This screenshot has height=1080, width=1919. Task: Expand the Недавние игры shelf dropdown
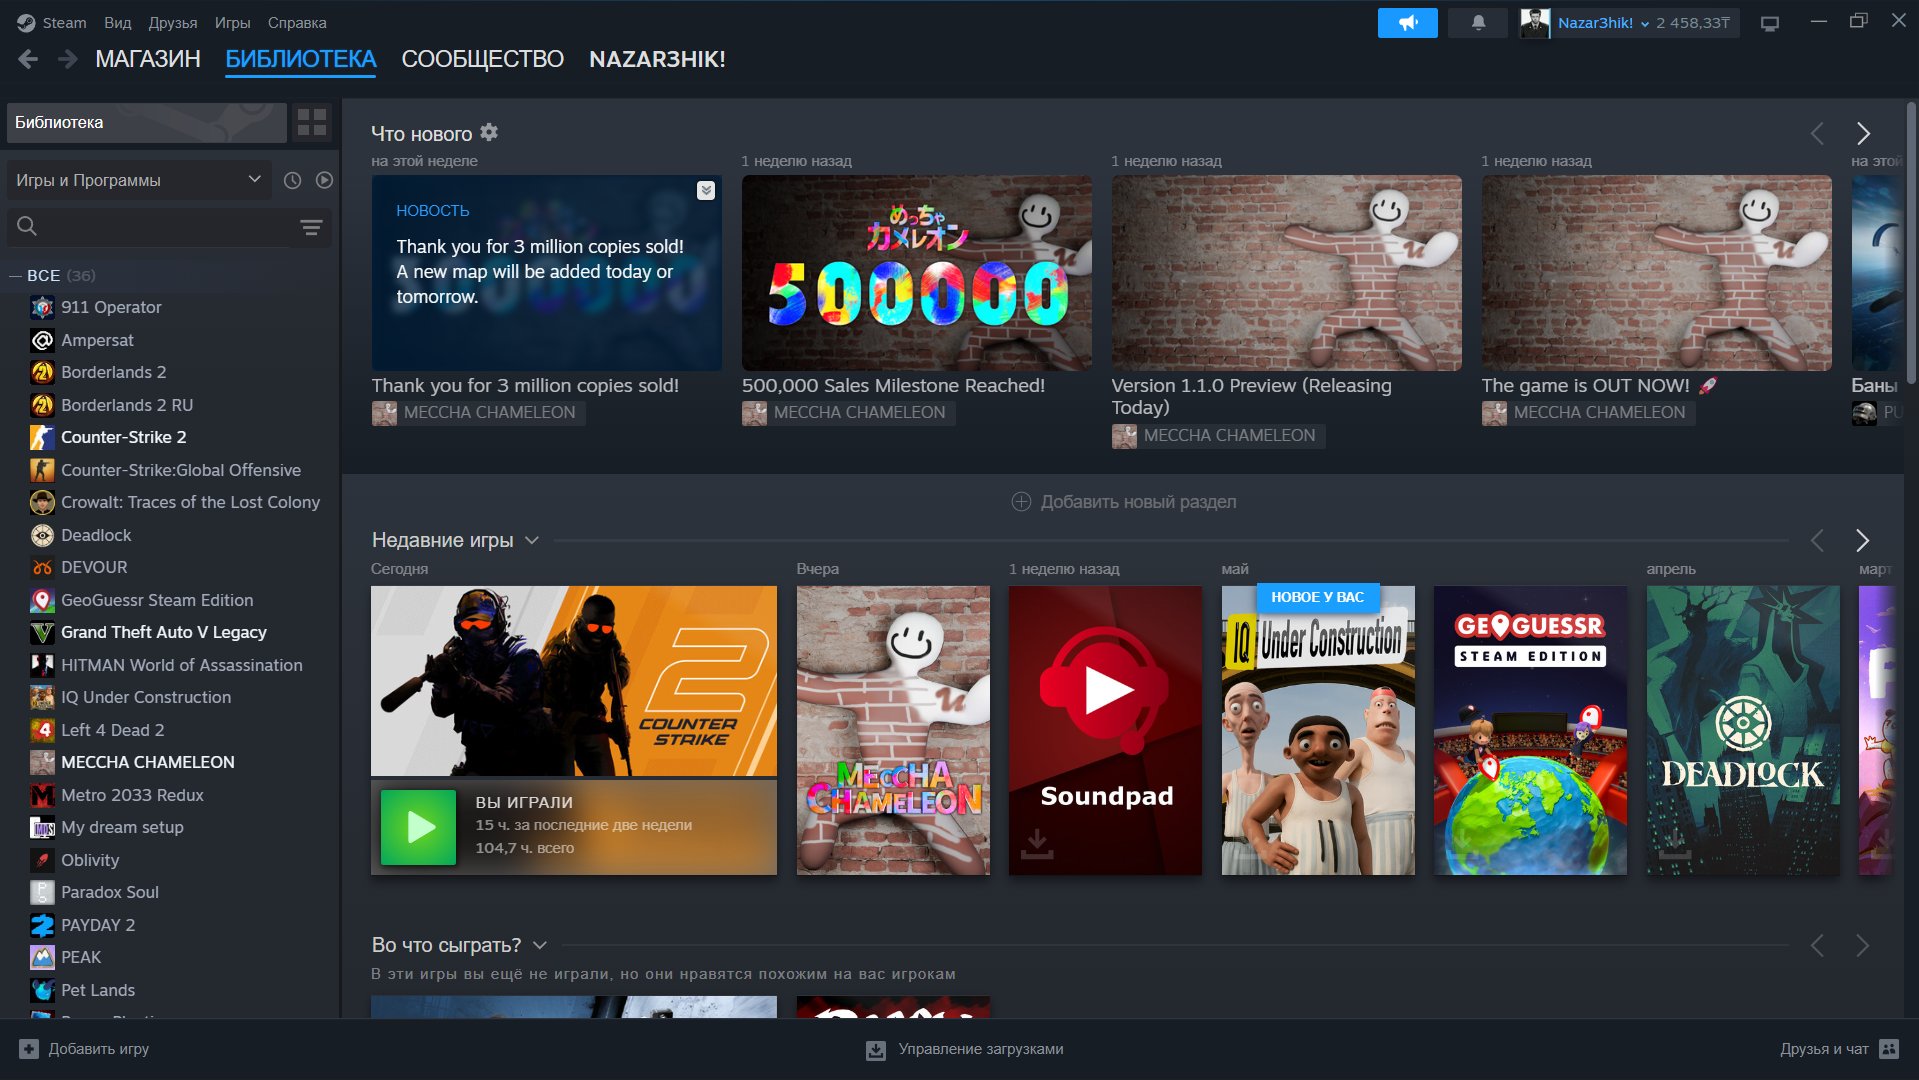(532, 540)
